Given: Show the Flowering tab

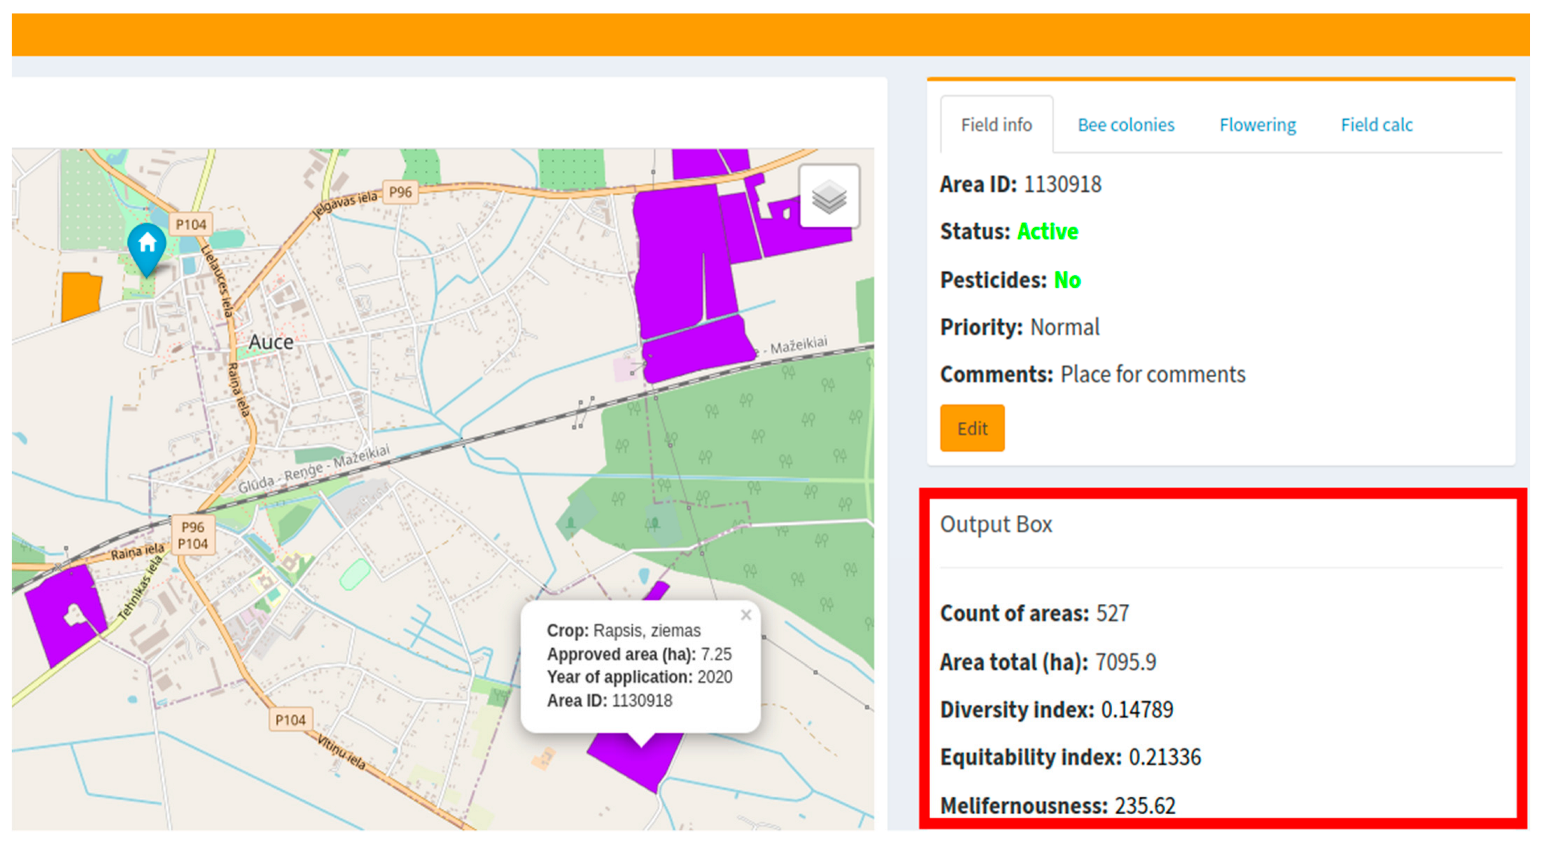Looking at the screenshot, I should click(1257, 125).
